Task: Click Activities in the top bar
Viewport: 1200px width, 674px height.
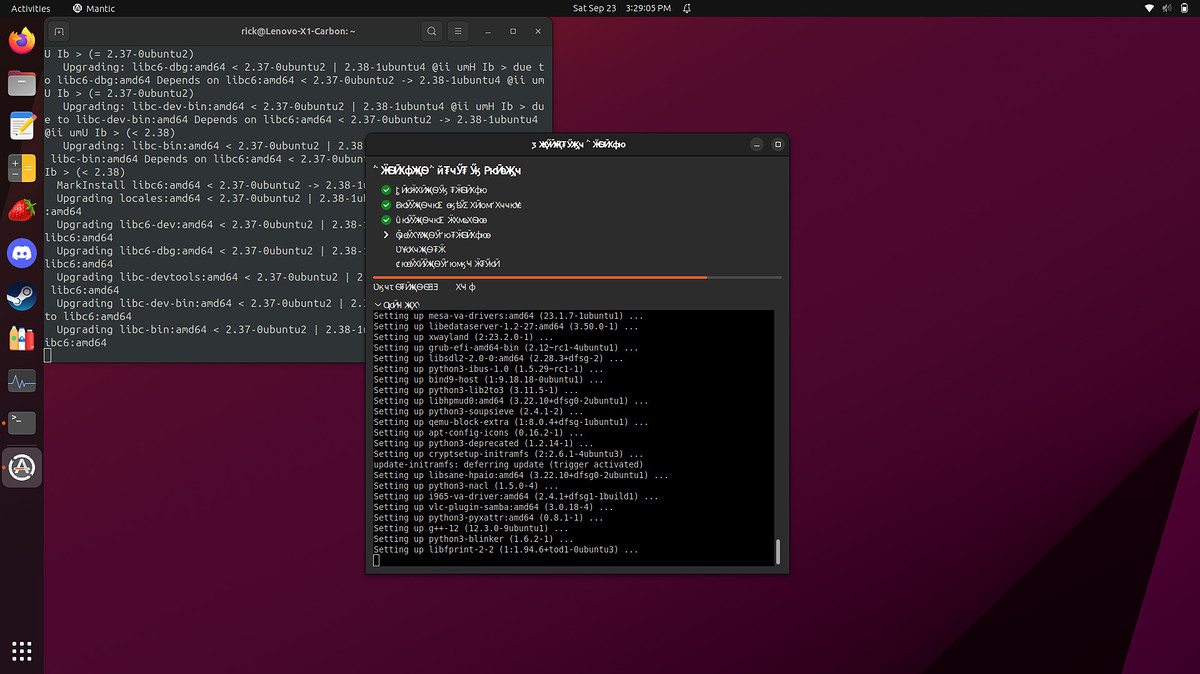Action: tap(30, 8)
